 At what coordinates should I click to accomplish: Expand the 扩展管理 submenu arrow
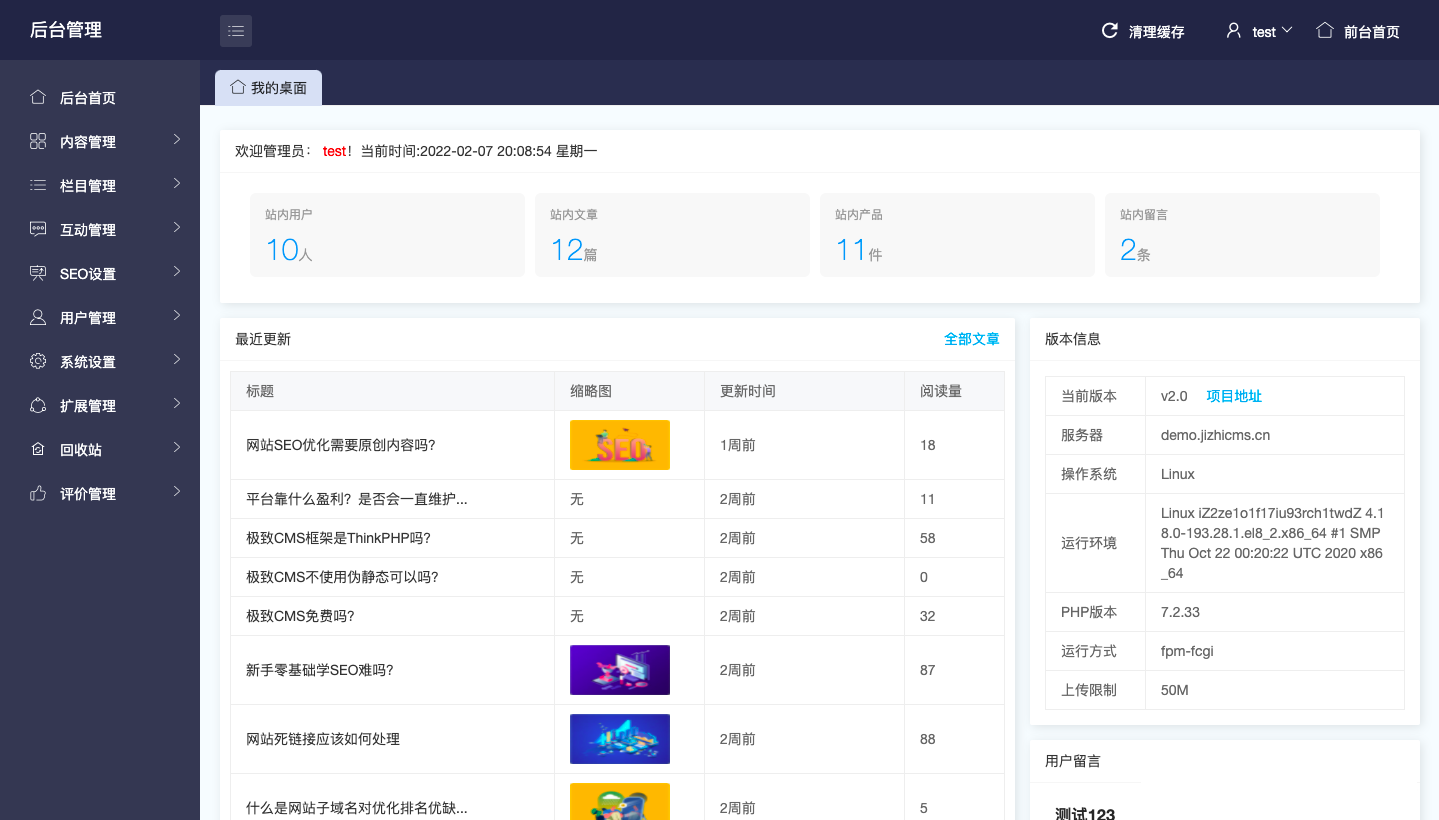[177, 404]
